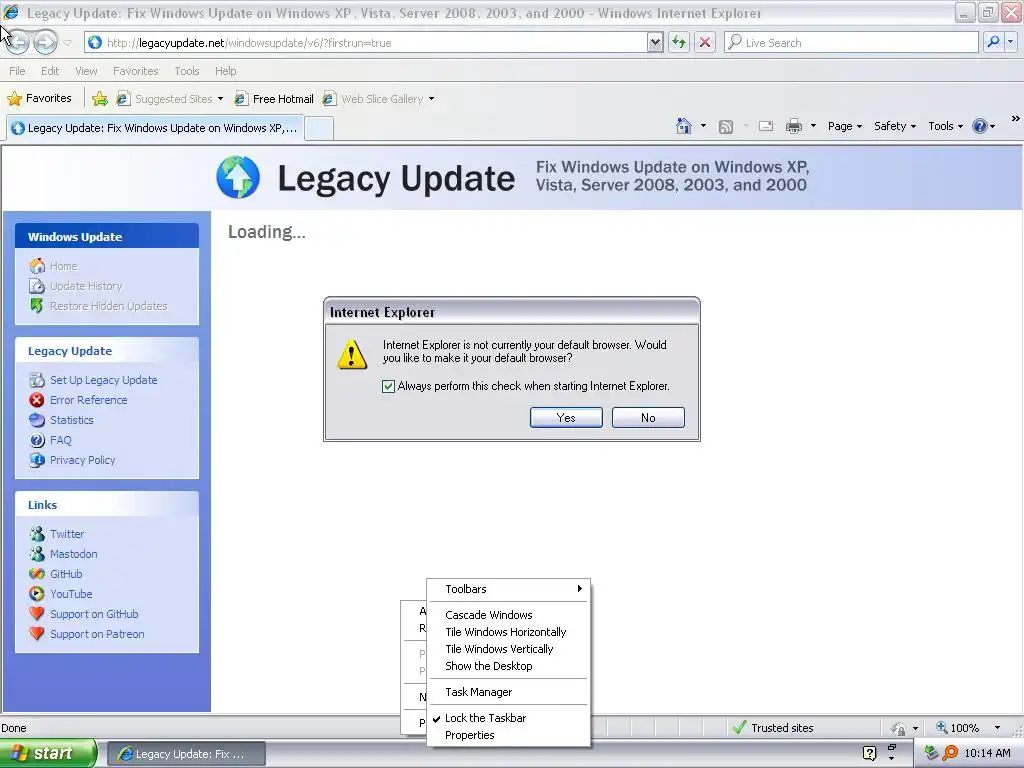
Task: Open the Toolbars submenu in context menu
Action: click(508, 589)
